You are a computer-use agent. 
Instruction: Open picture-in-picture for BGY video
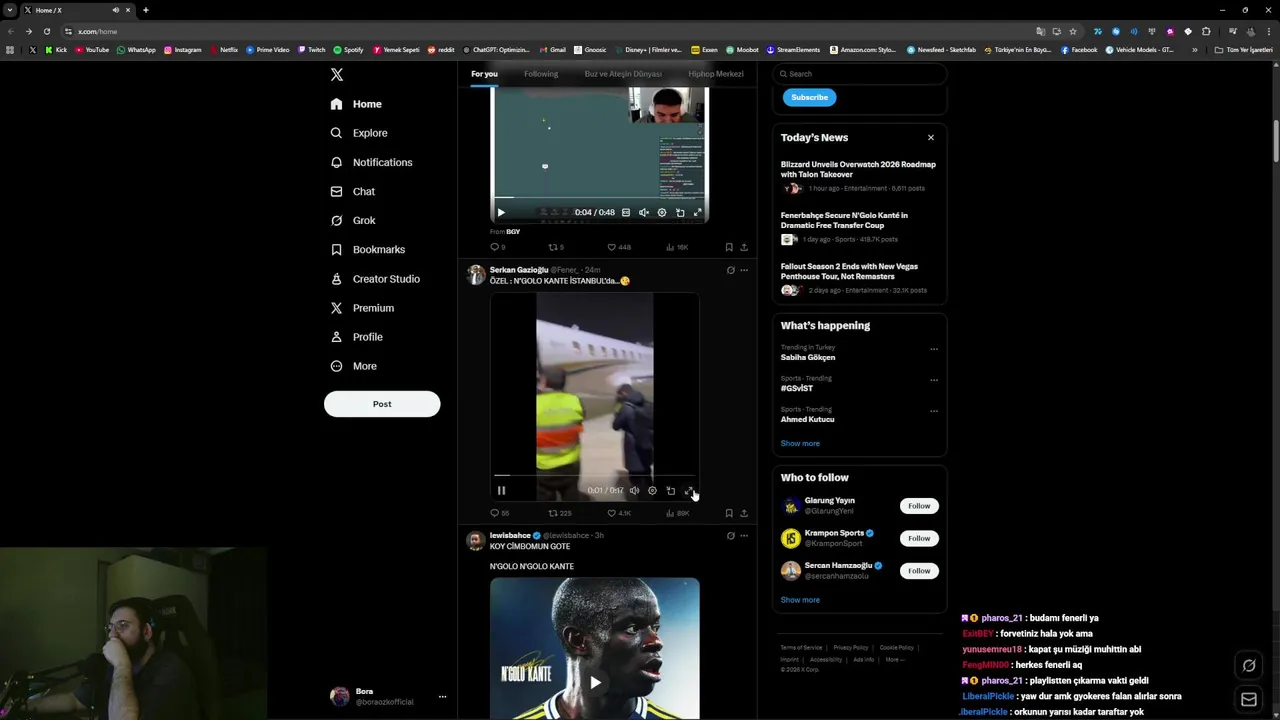[680, 212]
